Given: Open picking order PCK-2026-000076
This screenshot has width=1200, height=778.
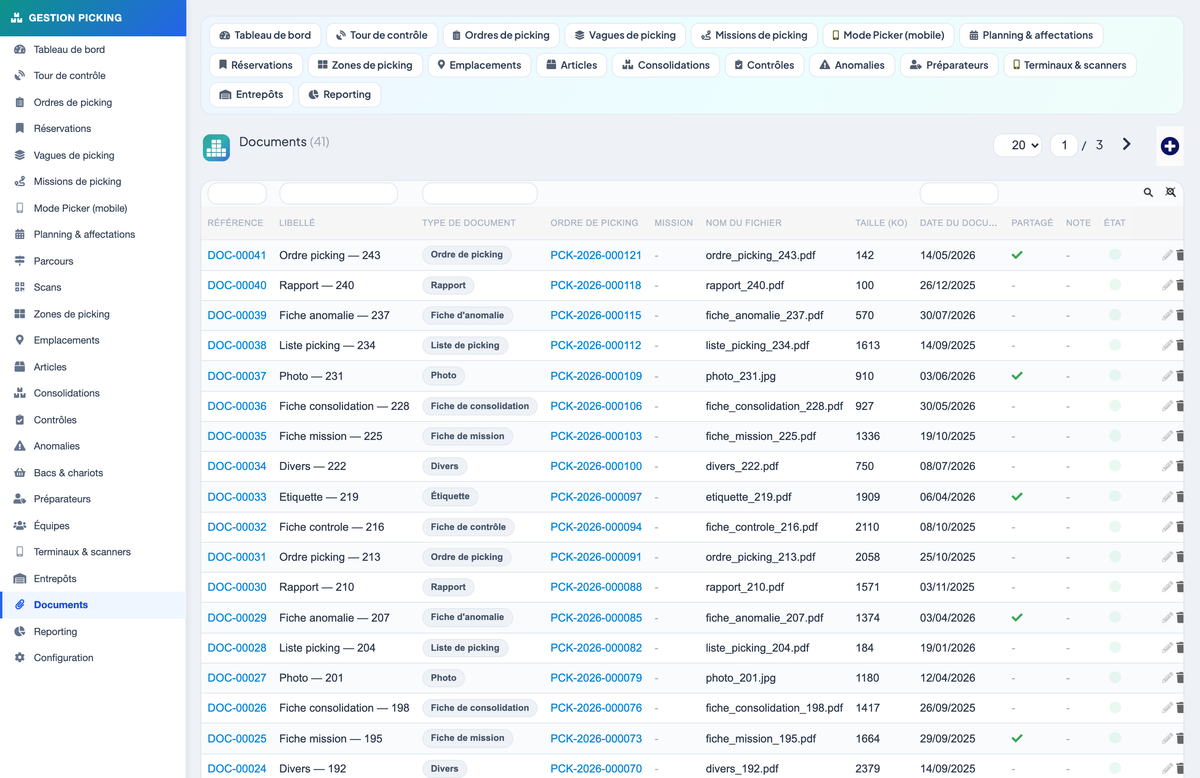Looking at the screenshot, I should (x=596, y=708).
